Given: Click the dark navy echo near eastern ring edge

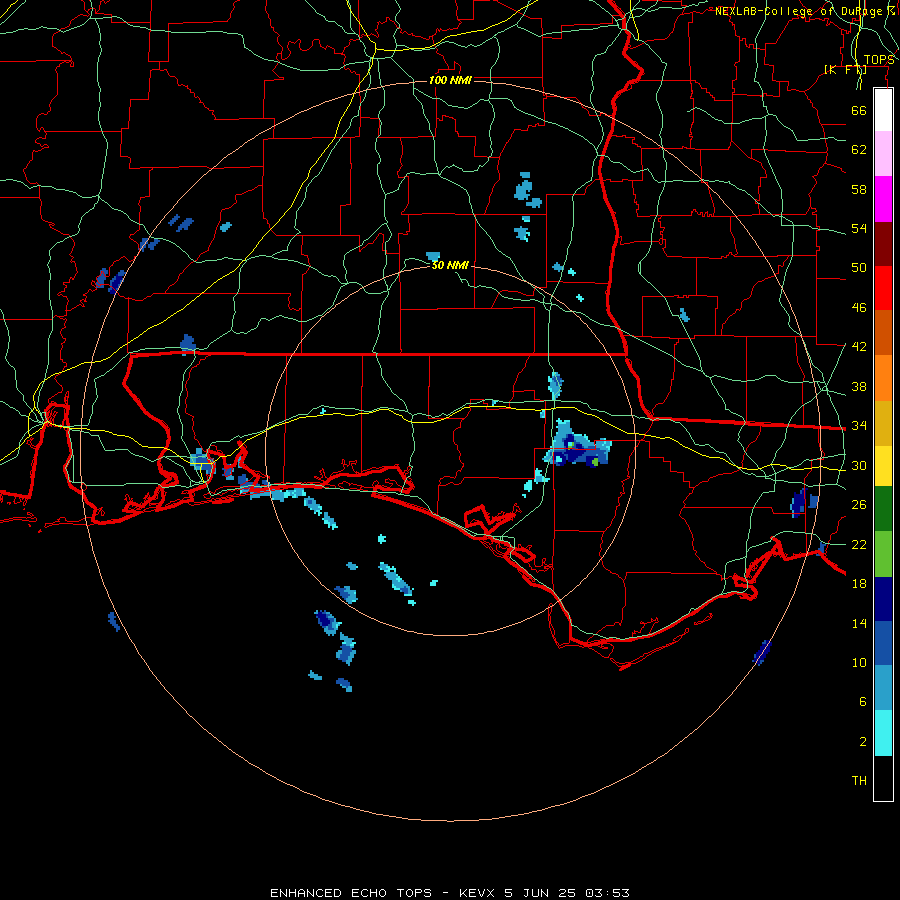Looking at the screenshot, I should tap(798, 503).
